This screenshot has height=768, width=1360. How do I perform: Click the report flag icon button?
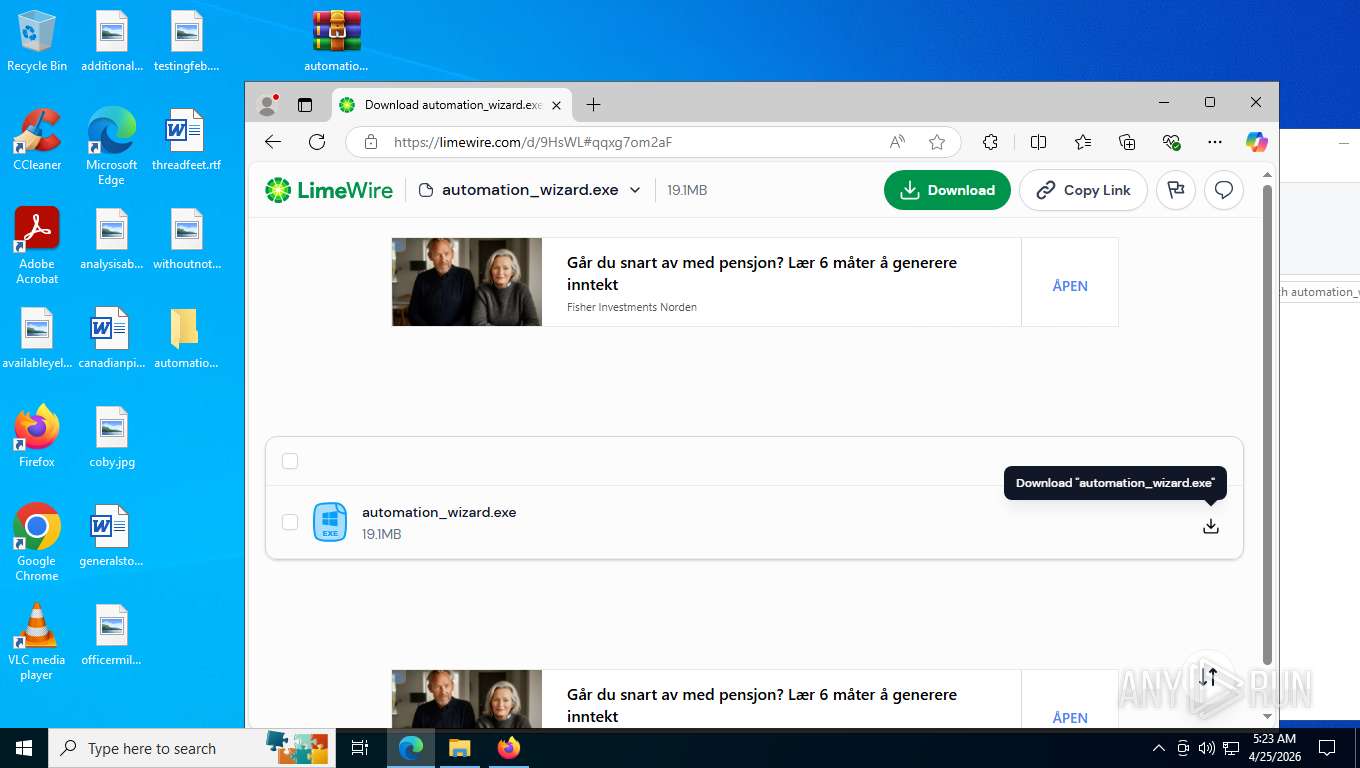[x=1176, y=190]
